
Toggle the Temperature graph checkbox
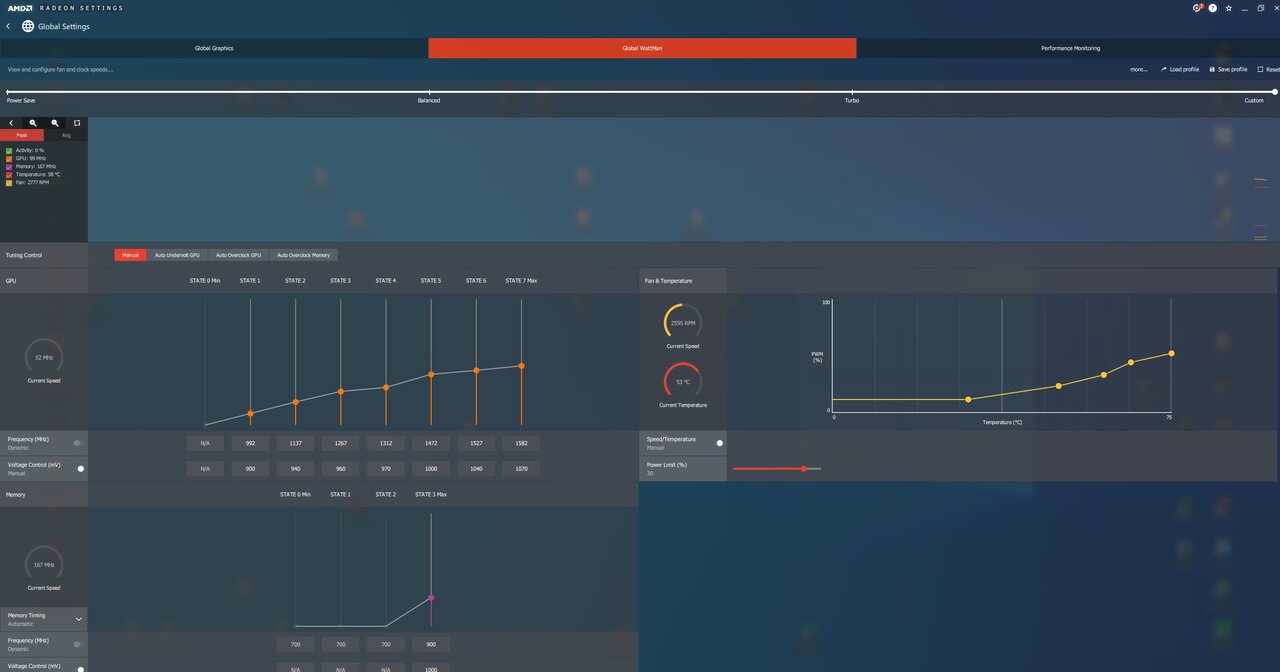9,174
